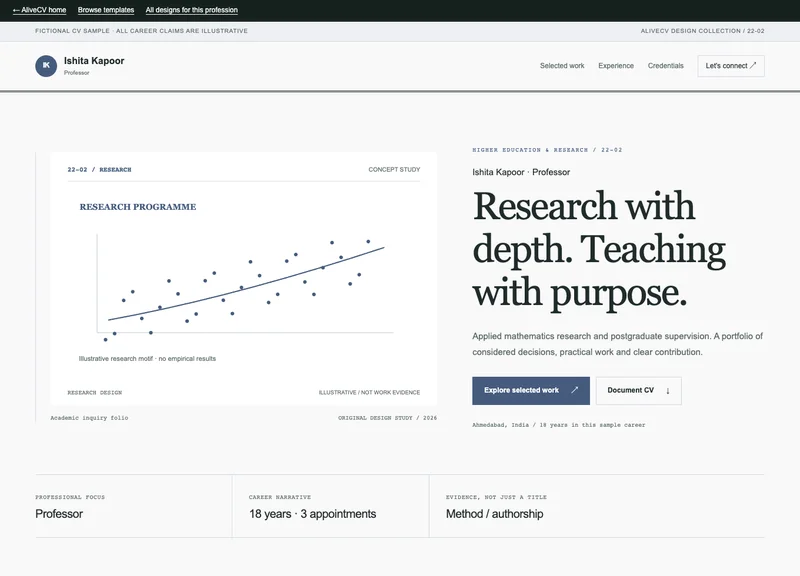Open the Browse templates link
The width and height of the screenshot is (800, 576).
(x=106, y=10)
